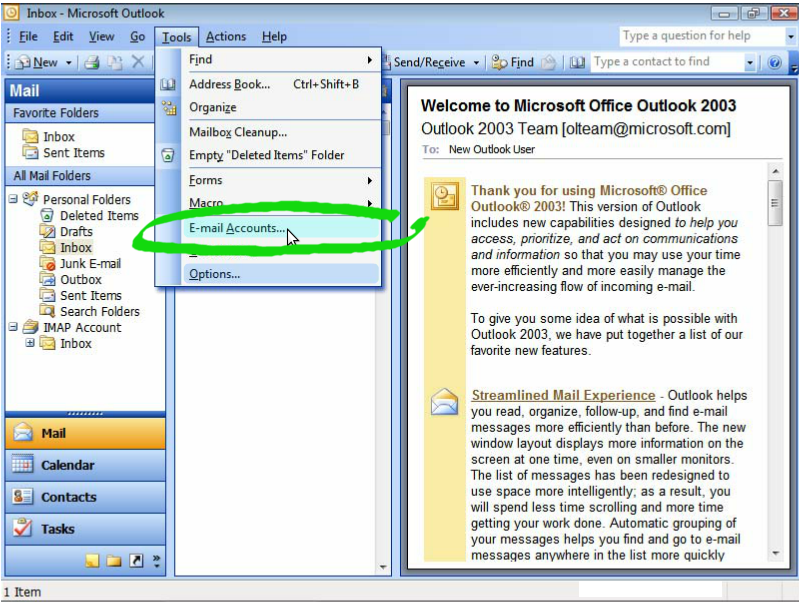Open the Help menu
The height and width of the screenshot is (602, 799).
pos(274,37)
